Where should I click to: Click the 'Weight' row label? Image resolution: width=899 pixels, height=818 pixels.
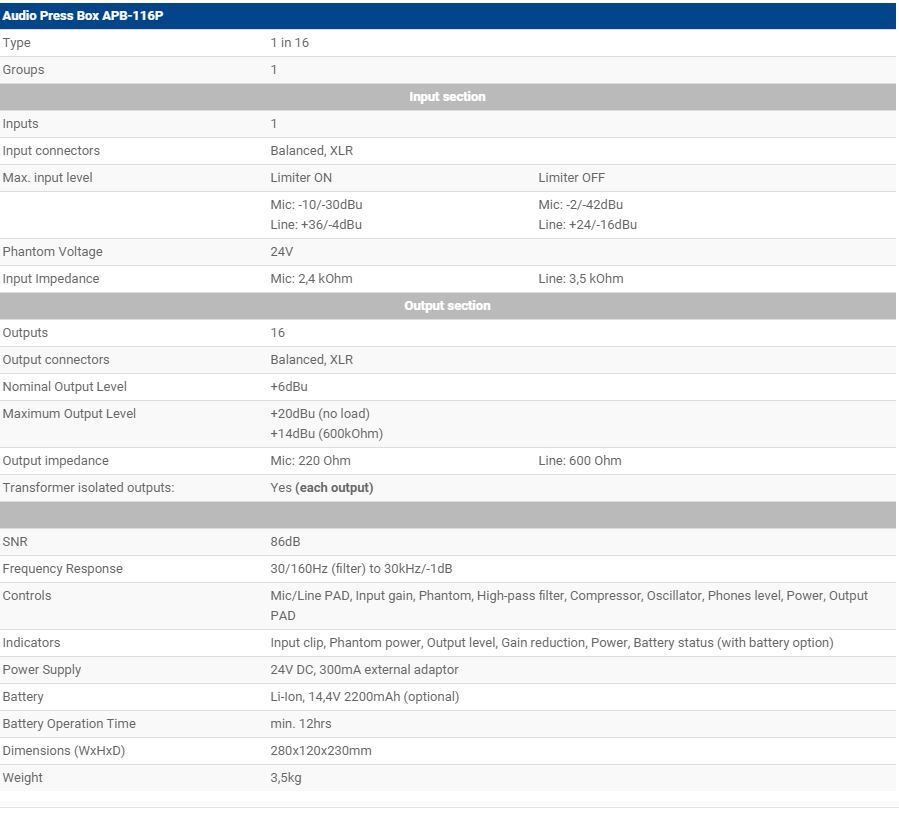pyautogui.click(x=23, y=777)
